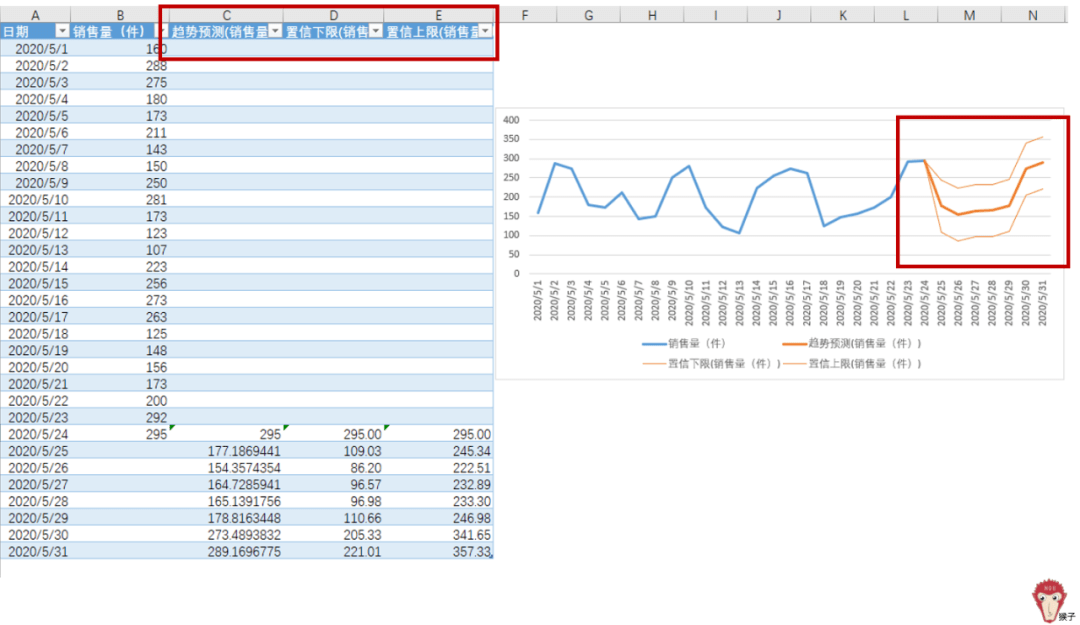Select upper bound cell 245.34
The image size is (1080, 625).
(438, 451)
